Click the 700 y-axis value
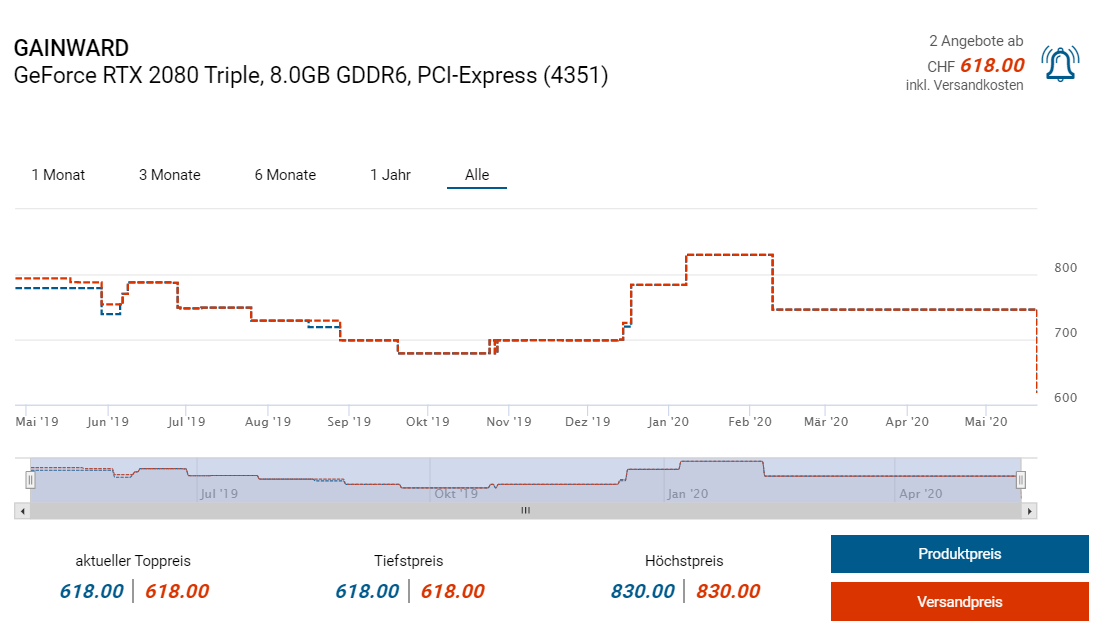This screenshot has height=630, width=1095. click(1066, 333)
